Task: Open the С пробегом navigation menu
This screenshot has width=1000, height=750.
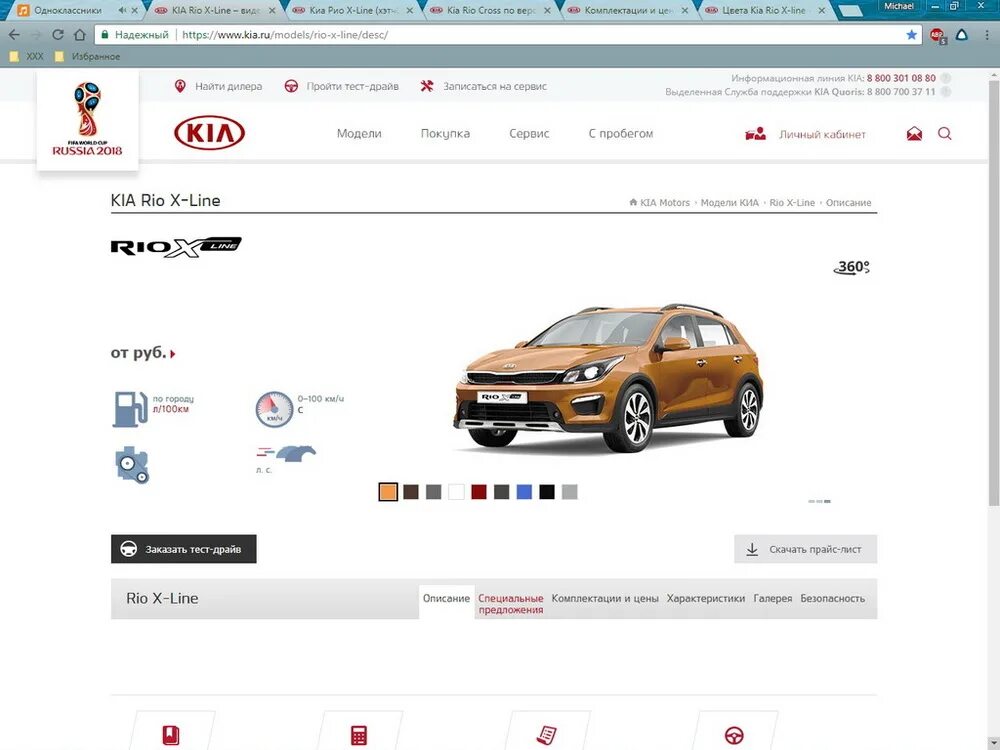Action: pos(621,133)
